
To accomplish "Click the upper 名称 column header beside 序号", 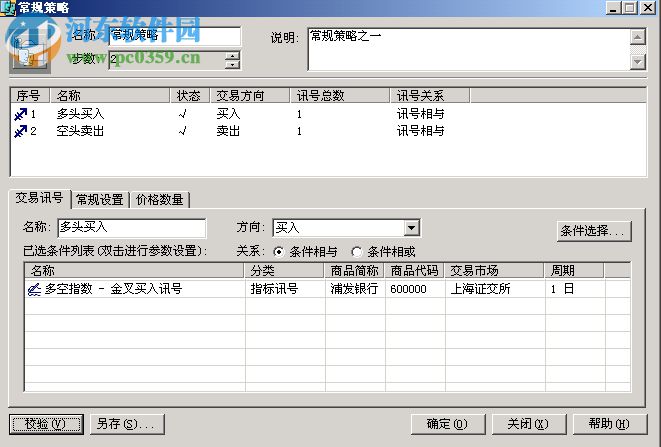I will pyautogui.click(x=110, y=96).
